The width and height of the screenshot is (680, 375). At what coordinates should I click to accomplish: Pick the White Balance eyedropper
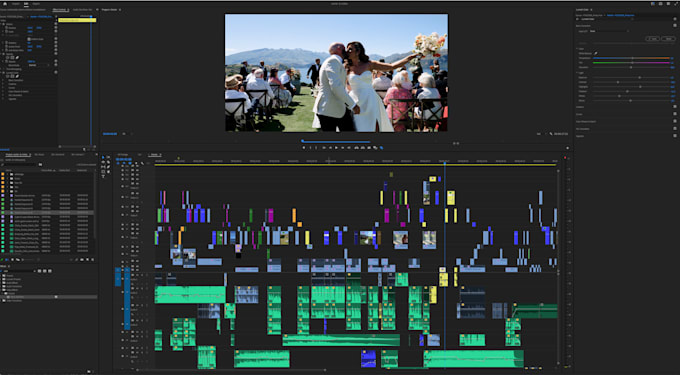pos(596,53)
